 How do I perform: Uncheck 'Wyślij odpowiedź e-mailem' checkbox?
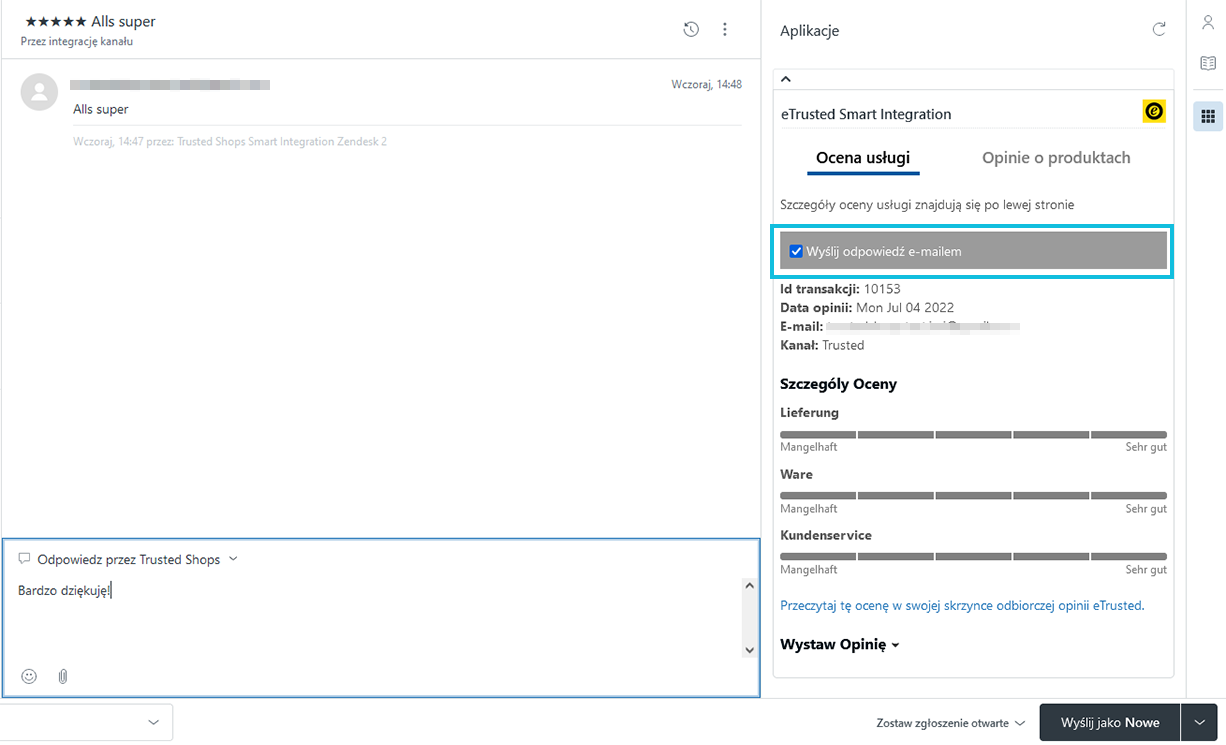pyautogui.click(x=796, y=252)
